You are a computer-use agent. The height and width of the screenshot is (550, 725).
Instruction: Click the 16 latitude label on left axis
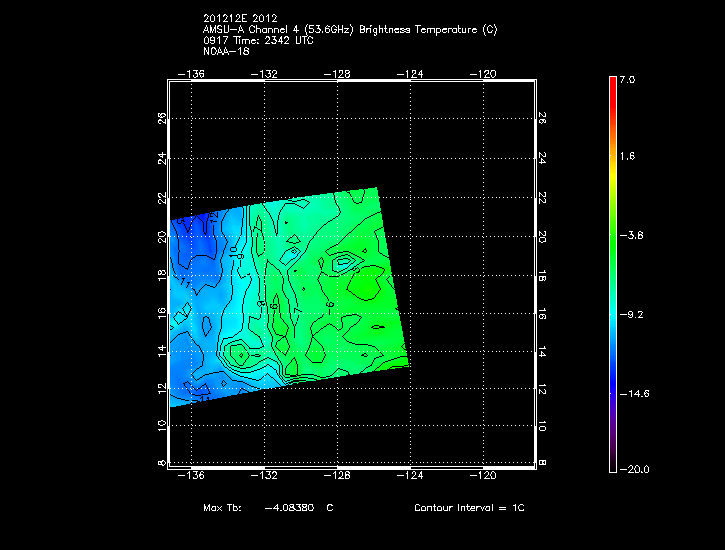coord(162,313)
